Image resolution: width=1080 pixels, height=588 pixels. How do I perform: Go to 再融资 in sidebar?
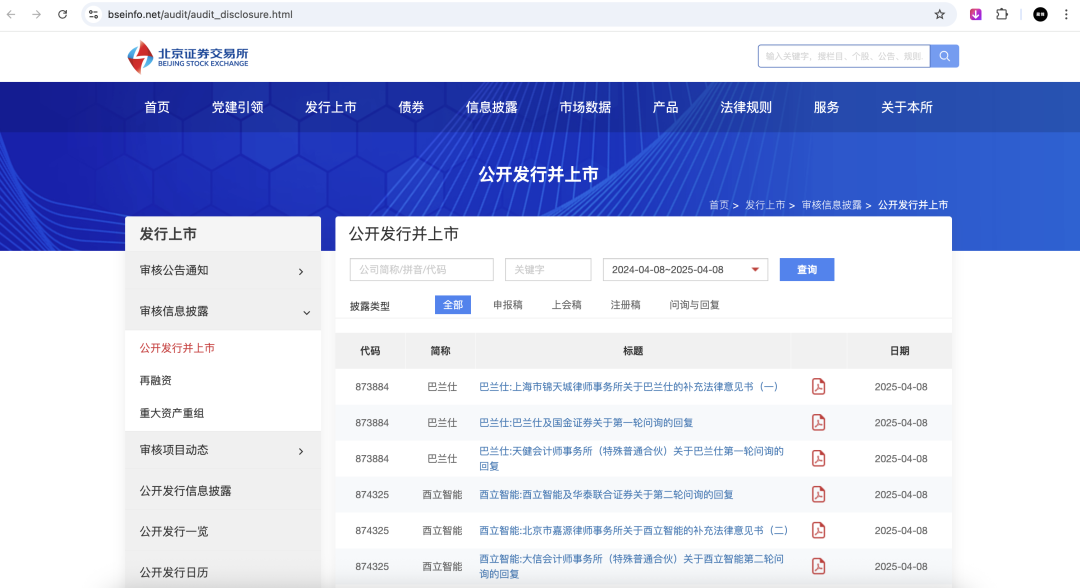tap(156, 381)
